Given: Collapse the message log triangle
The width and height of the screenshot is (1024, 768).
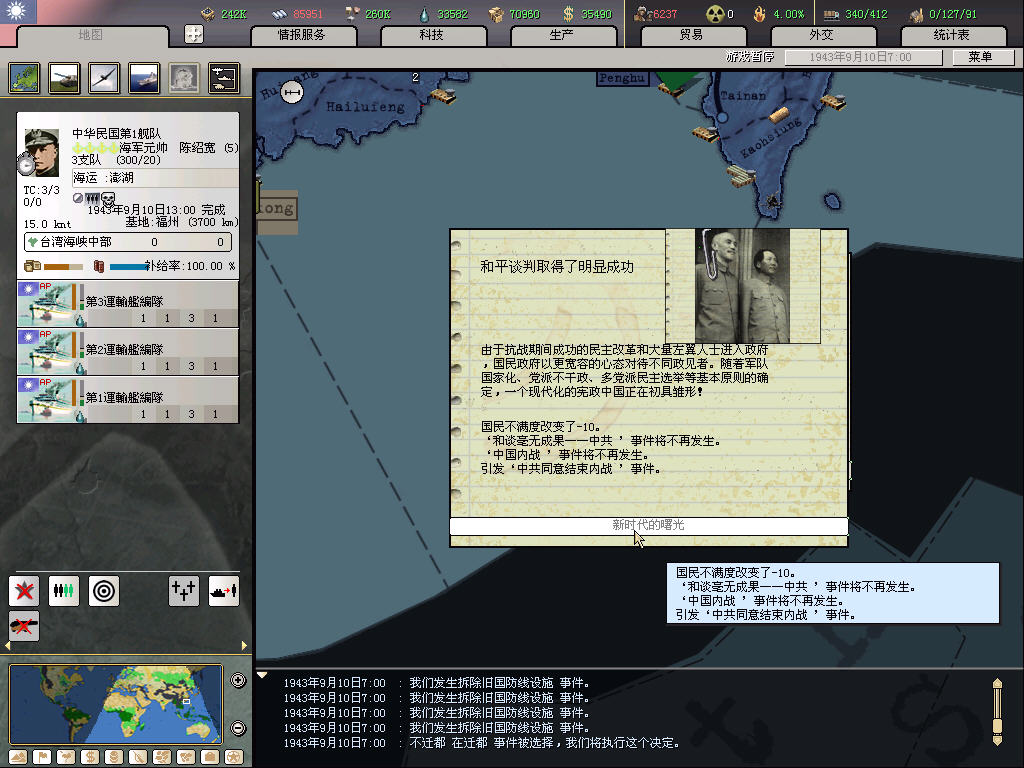Looking at the screenshot, I should tap(262, 675).
